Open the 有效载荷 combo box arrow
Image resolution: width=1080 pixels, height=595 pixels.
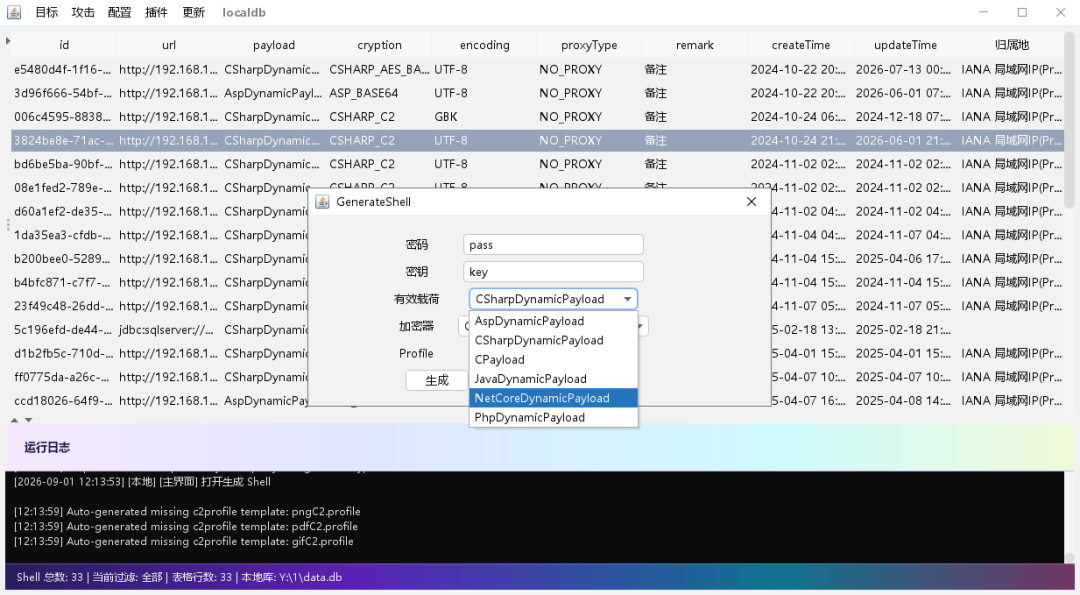point(627,299)
